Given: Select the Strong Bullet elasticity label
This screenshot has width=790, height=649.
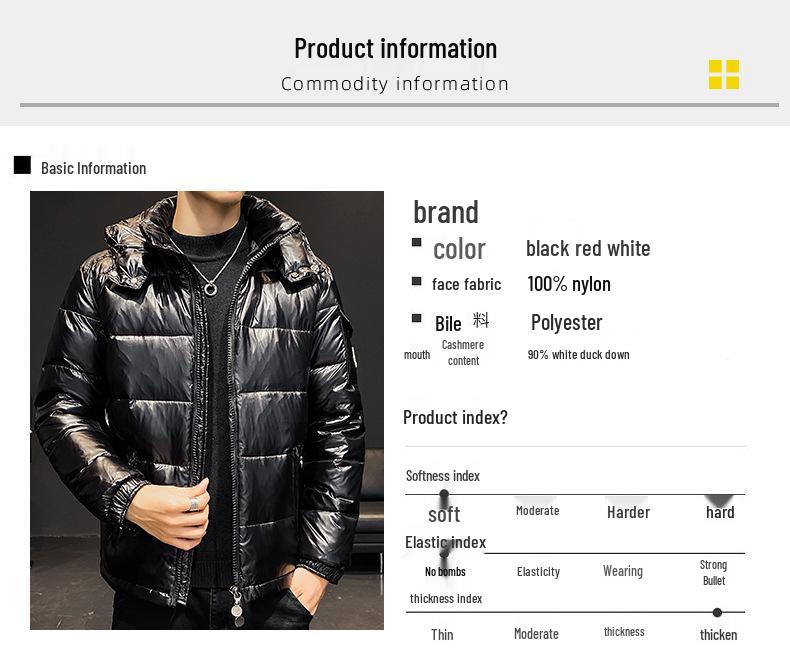Looking at the screenshot, I should point(713,573).
